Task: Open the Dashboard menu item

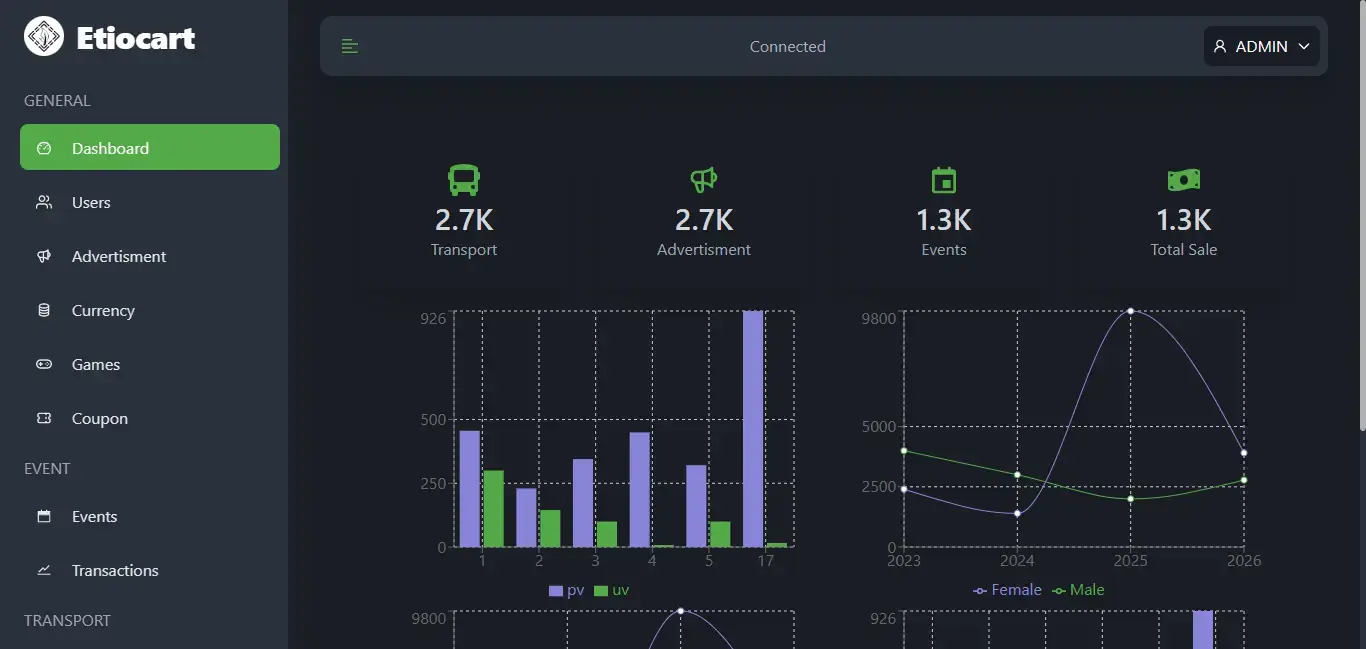Action: coord(150,148)
